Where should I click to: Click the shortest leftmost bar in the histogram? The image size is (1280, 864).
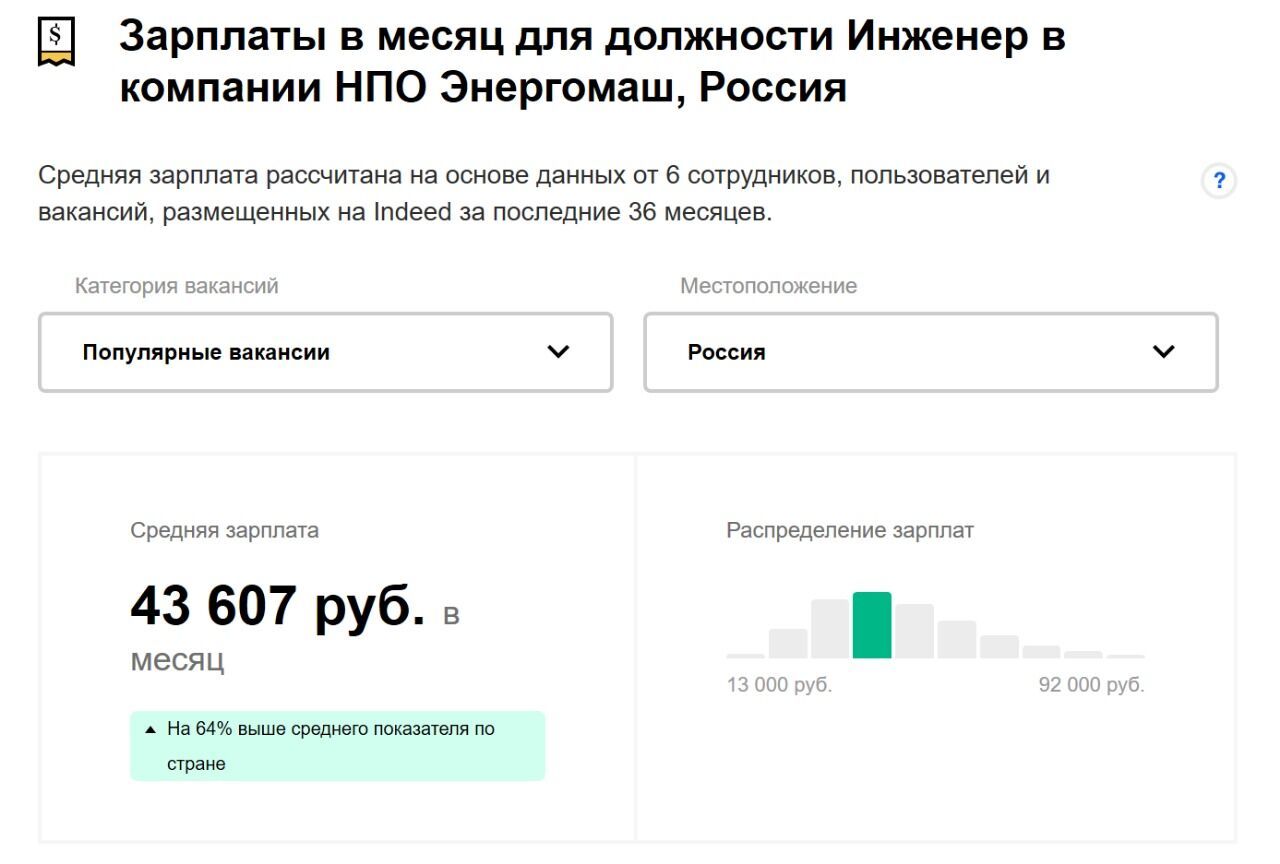point(745,656)
